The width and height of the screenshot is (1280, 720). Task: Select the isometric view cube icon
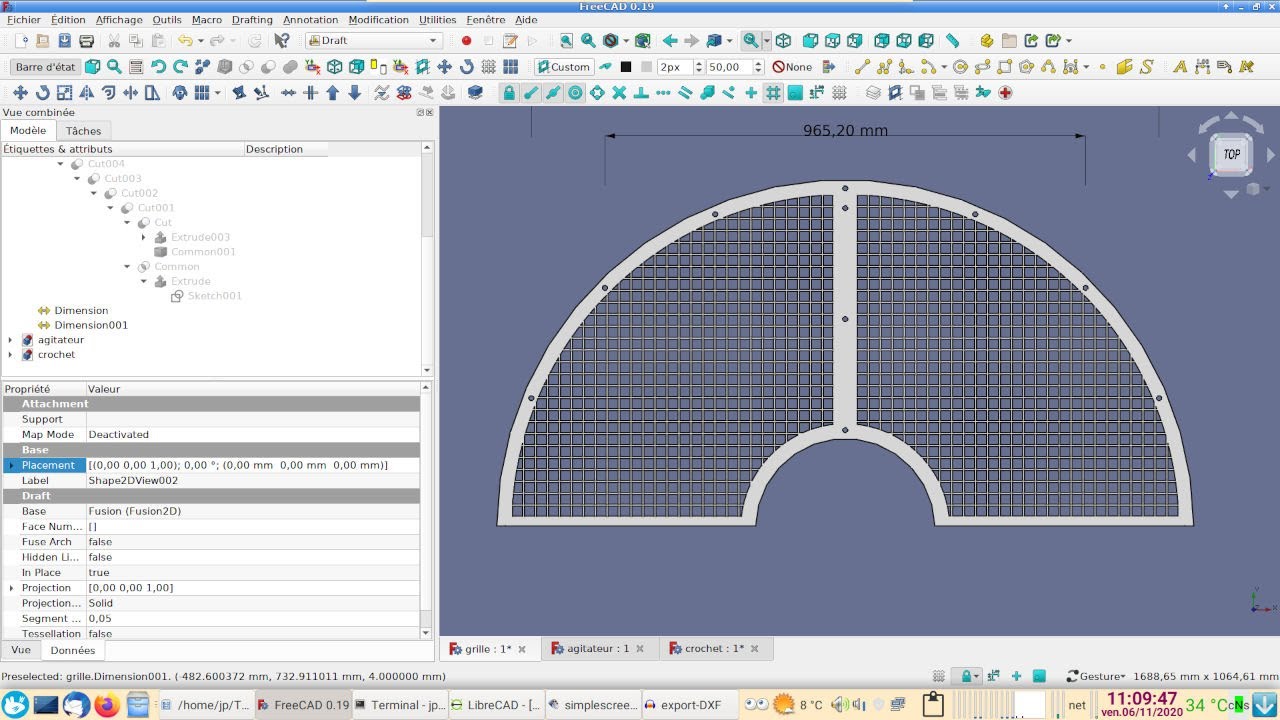(783, 41)
